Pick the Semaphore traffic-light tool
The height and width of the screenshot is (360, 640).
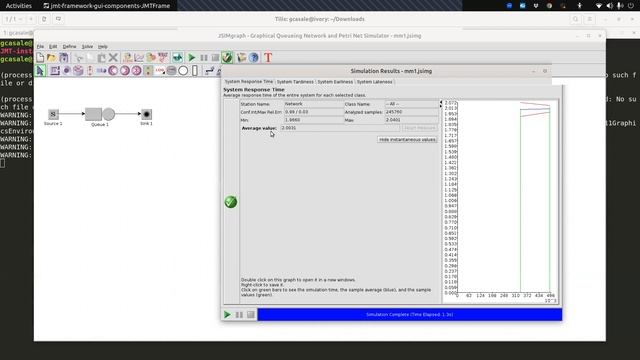pos(148,71)
